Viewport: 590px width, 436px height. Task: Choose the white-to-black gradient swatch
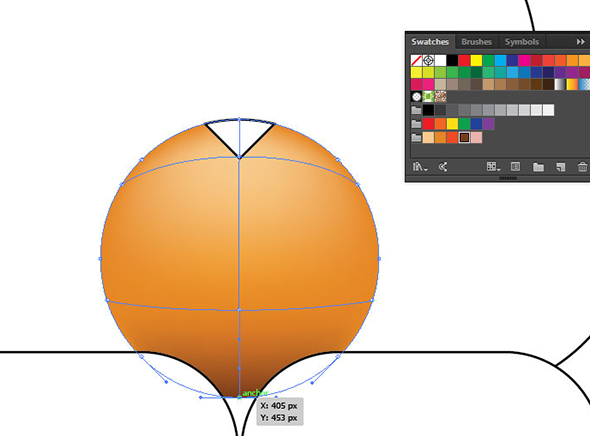tap(560, 84)
